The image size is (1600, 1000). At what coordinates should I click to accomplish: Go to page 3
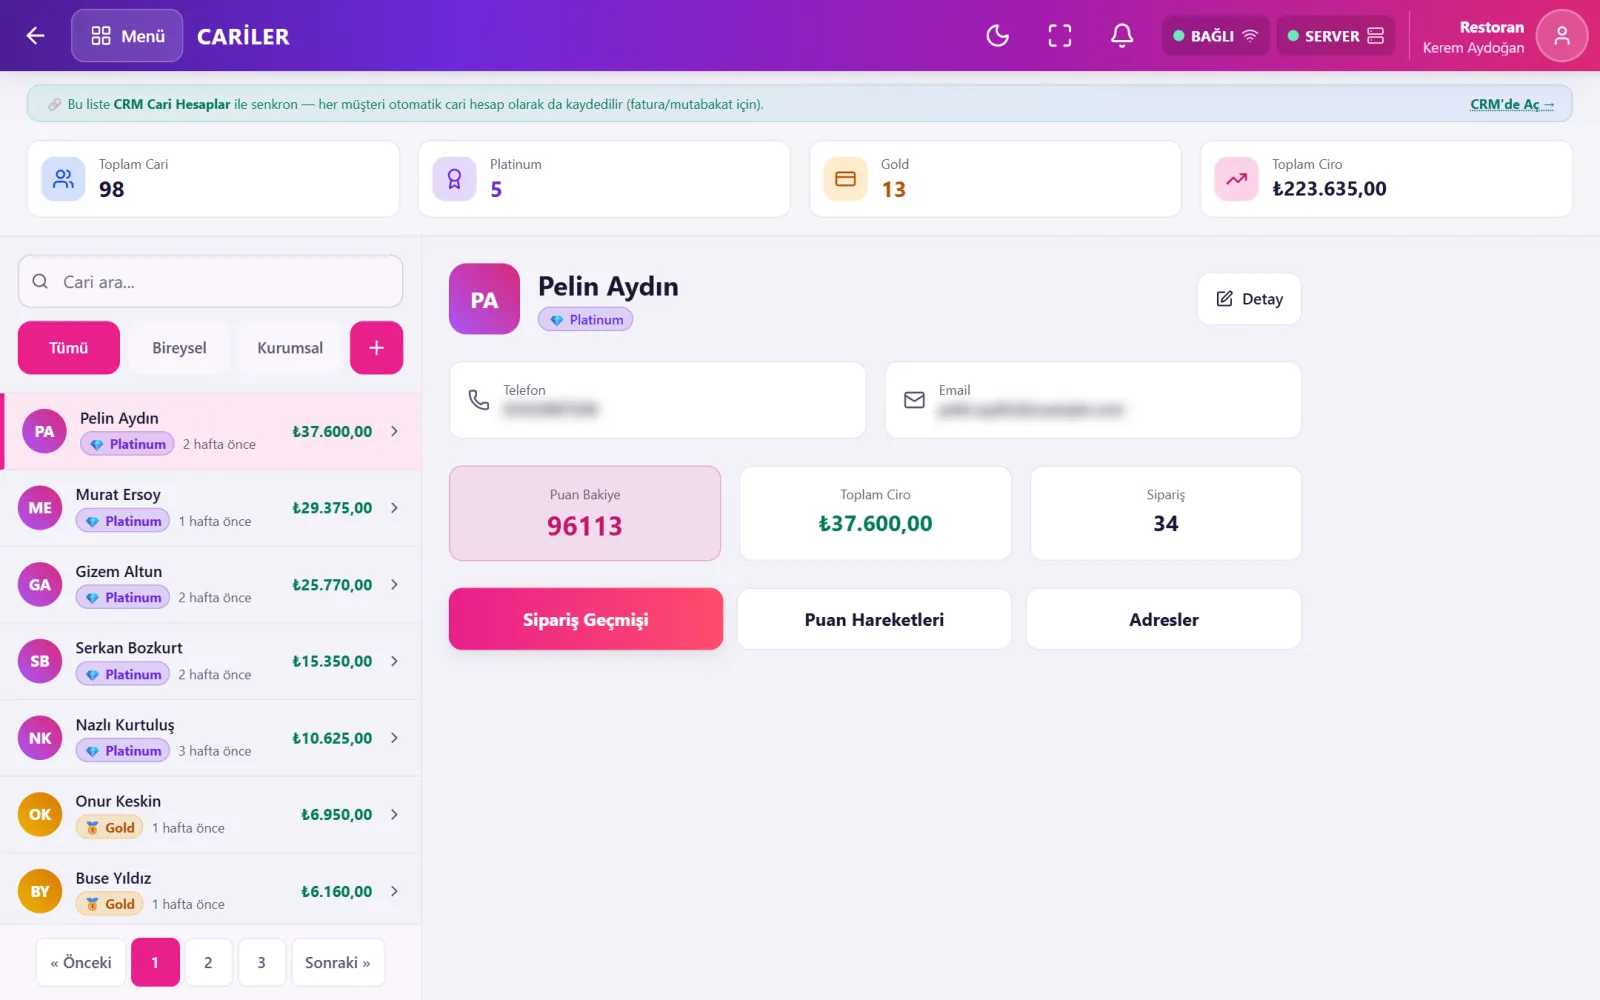coord(262,962)
